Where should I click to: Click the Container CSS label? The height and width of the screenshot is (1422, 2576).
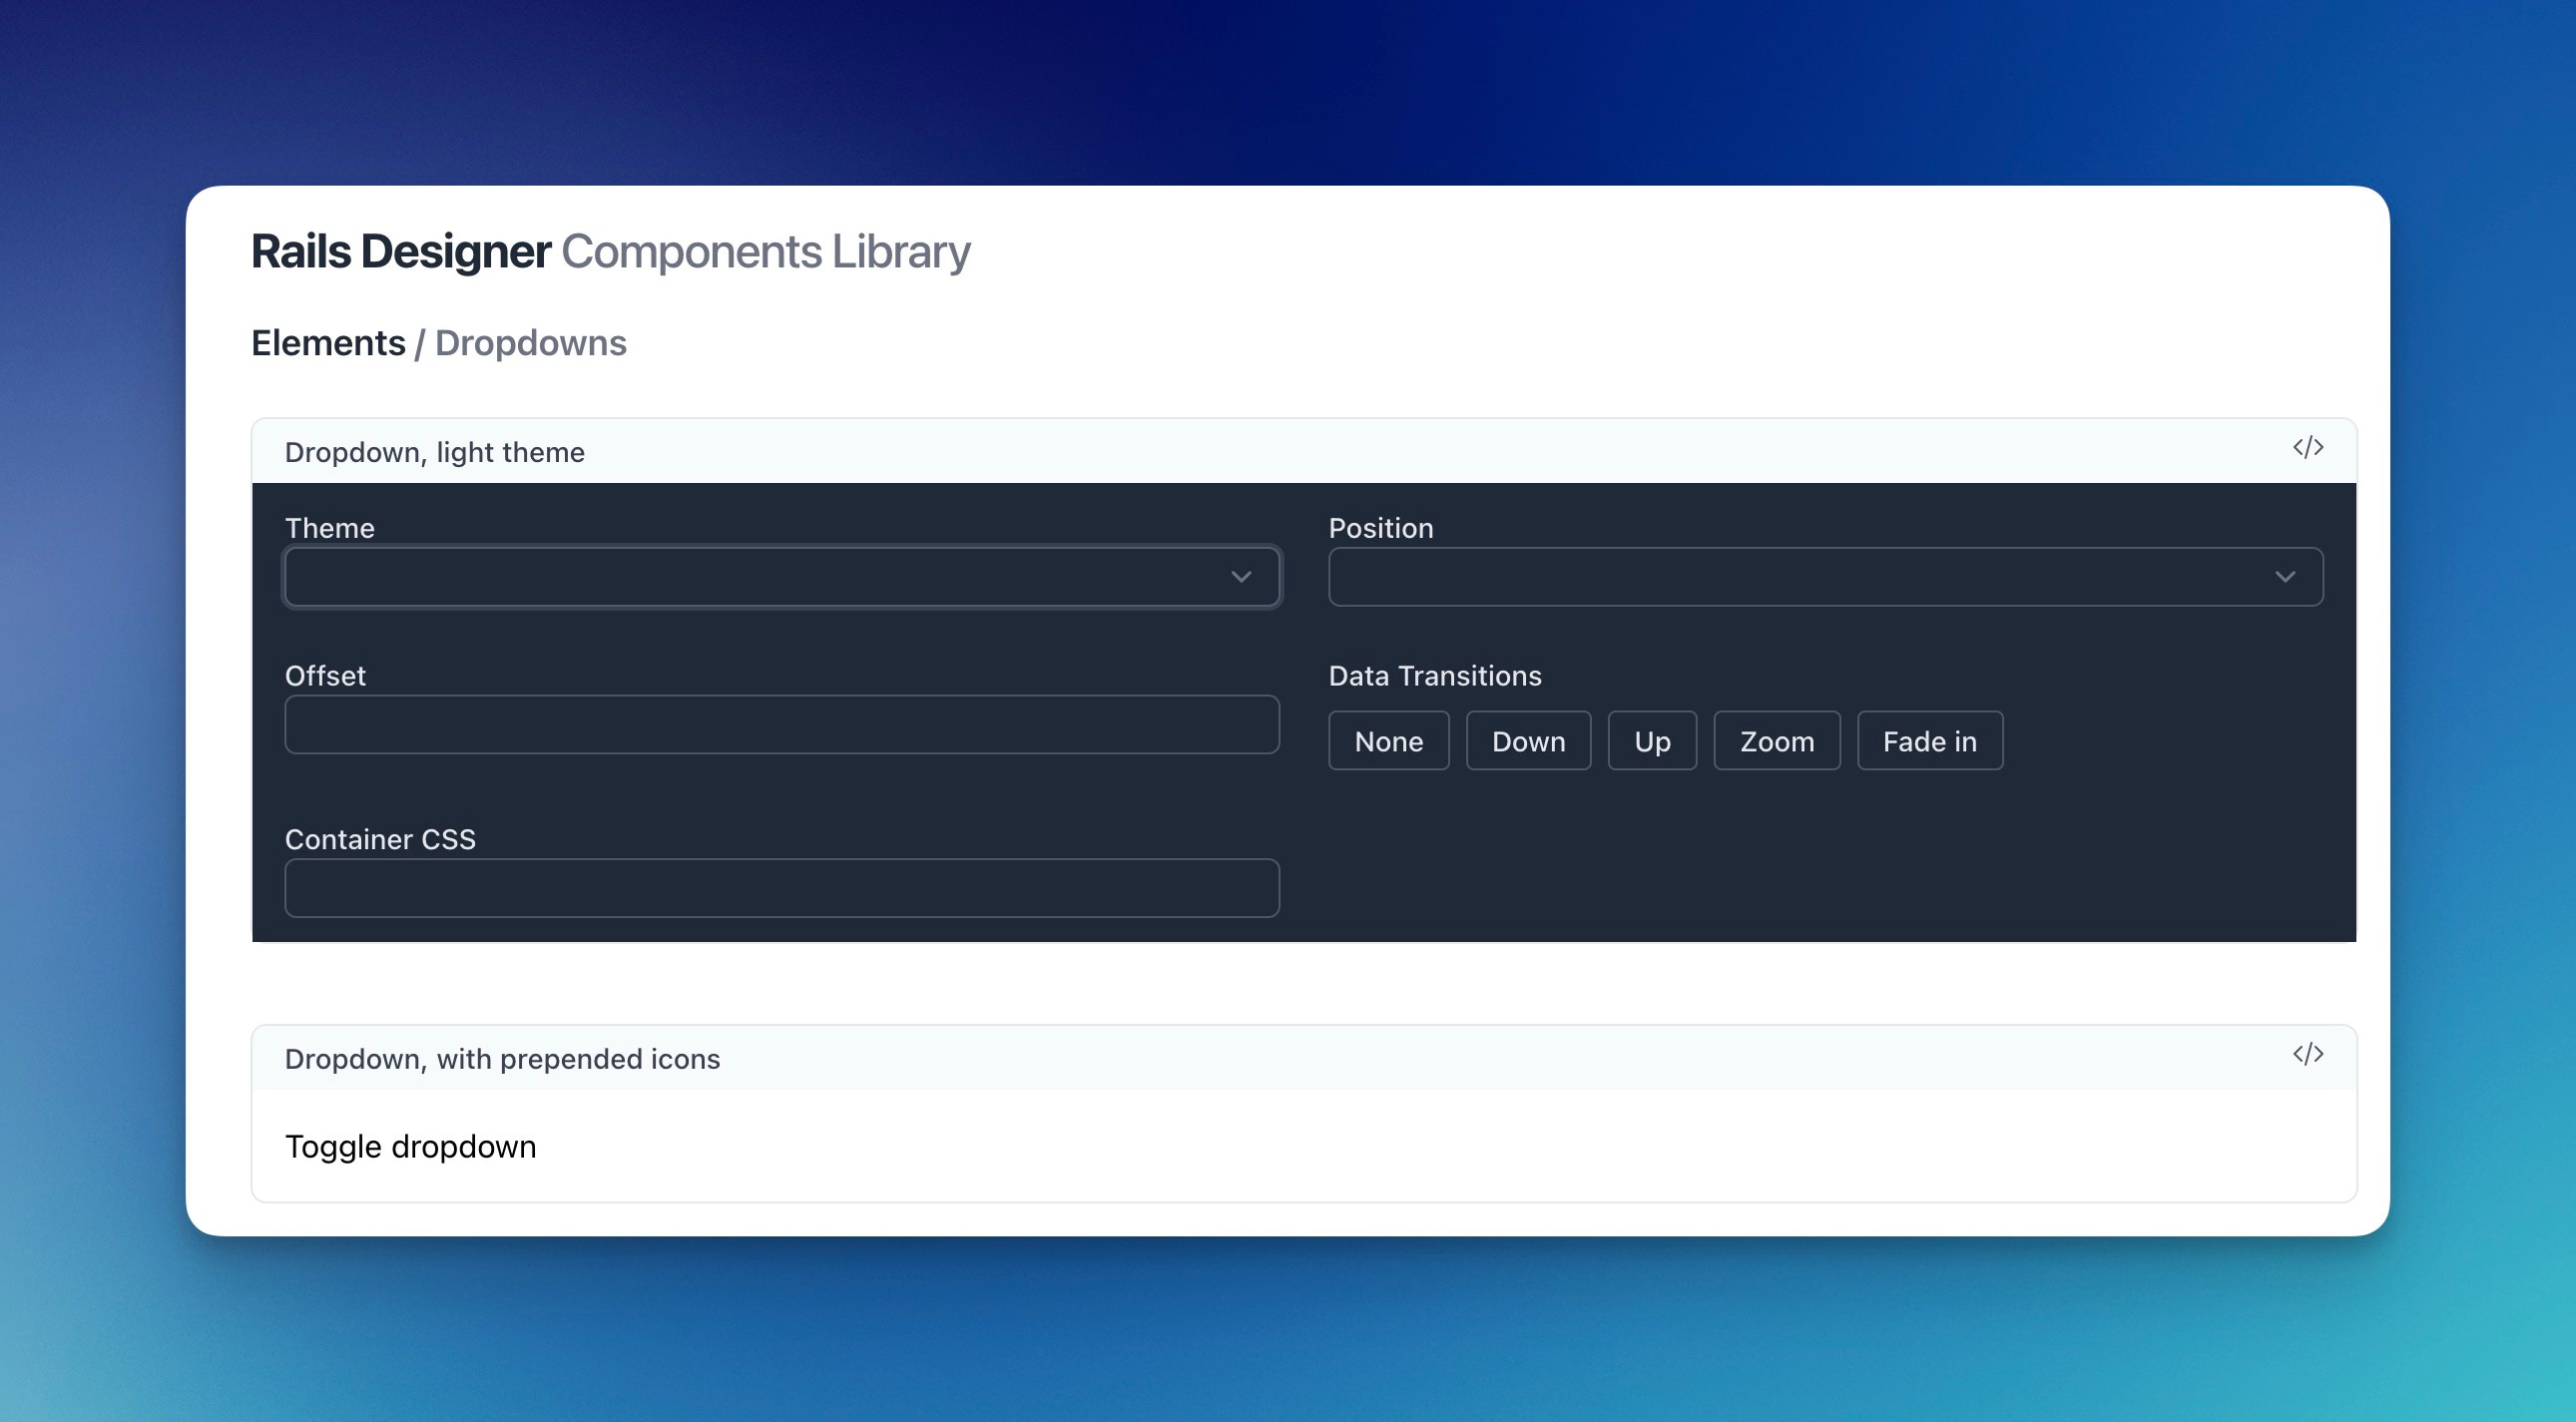(380, 839)
